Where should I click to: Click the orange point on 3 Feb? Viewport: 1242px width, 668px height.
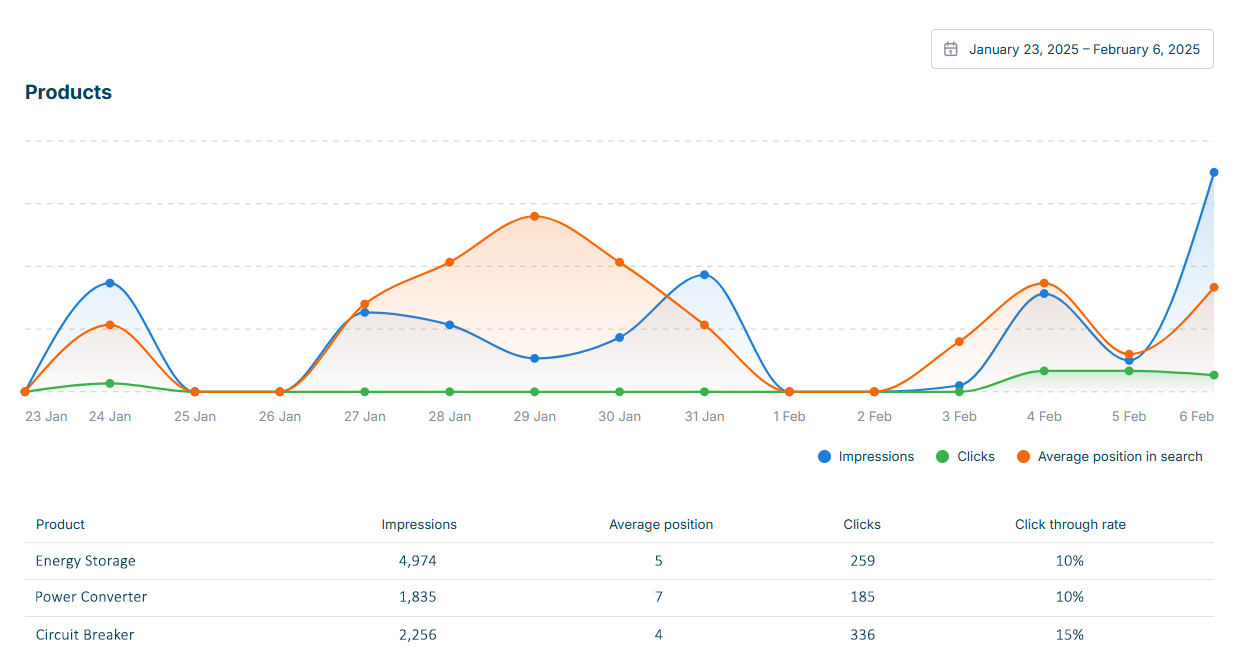point(959,342)
